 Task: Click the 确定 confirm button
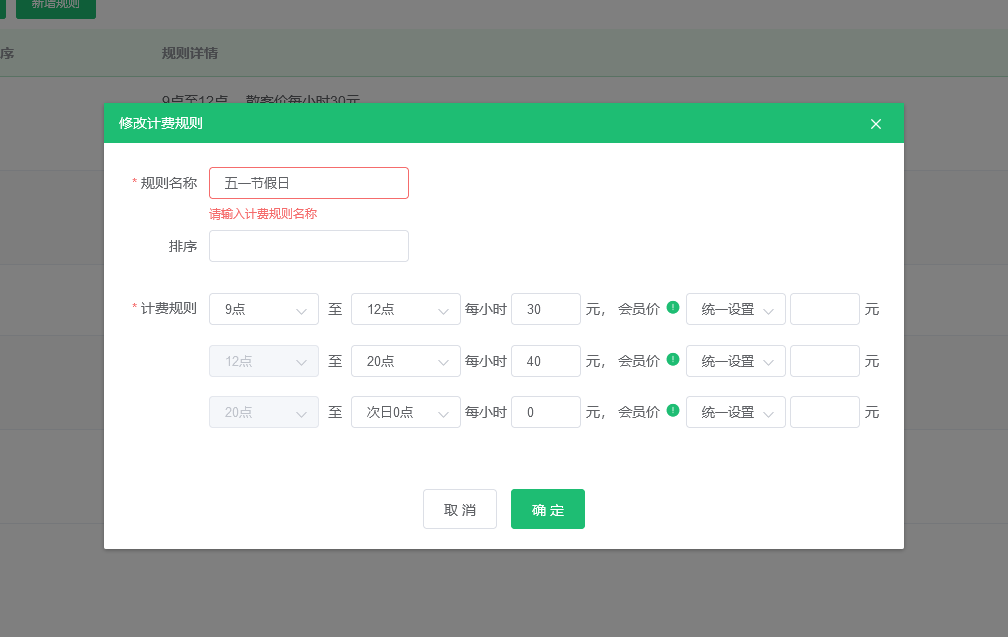[x=548, y=509]
